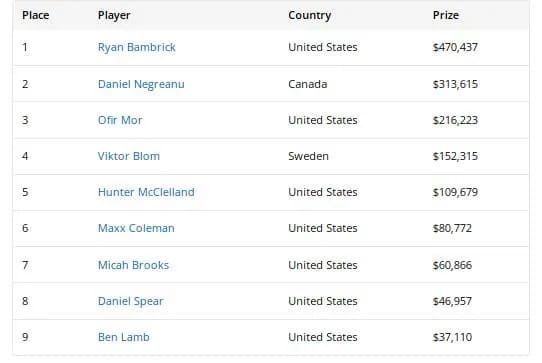The height and width of the screenshot is (363, 542).
Task: Click the Player column header
Action: tap(114, 15)
